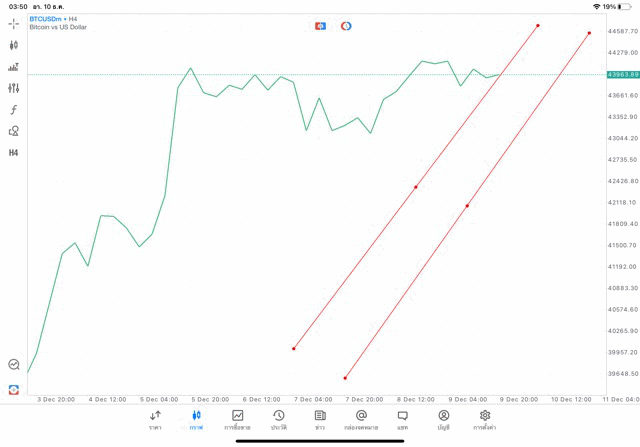Open the กล่องจดหมาย (Mailbox) tab
This screenshot has width=640, height=447.
click(x=361, y=420)
